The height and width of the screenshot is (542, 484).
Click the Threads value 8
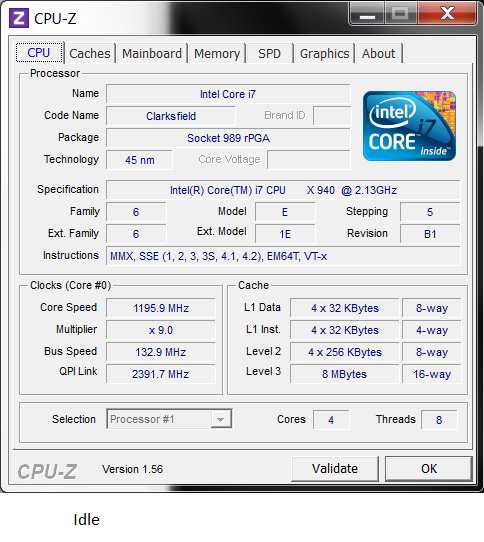coord(439,420)
